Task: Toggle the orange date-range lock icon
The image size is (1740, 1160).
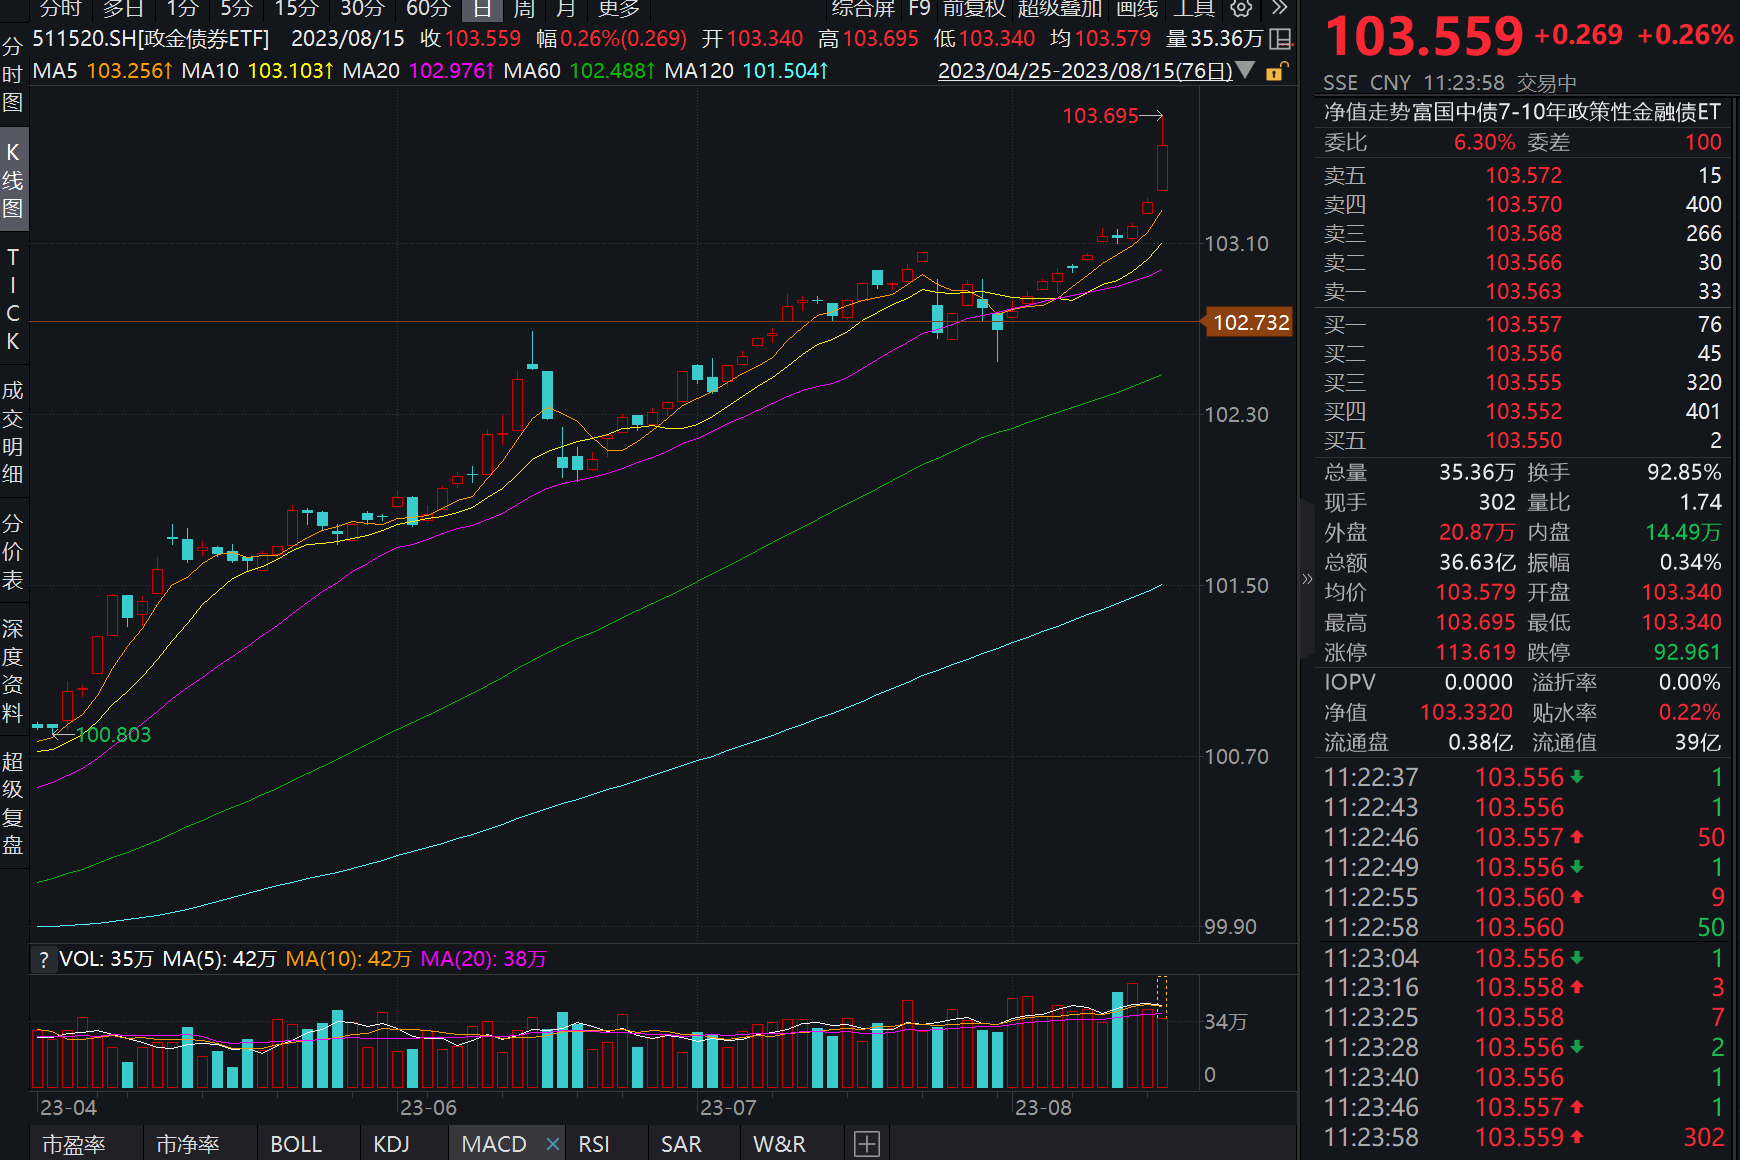Action: [x=1276, y=71]
